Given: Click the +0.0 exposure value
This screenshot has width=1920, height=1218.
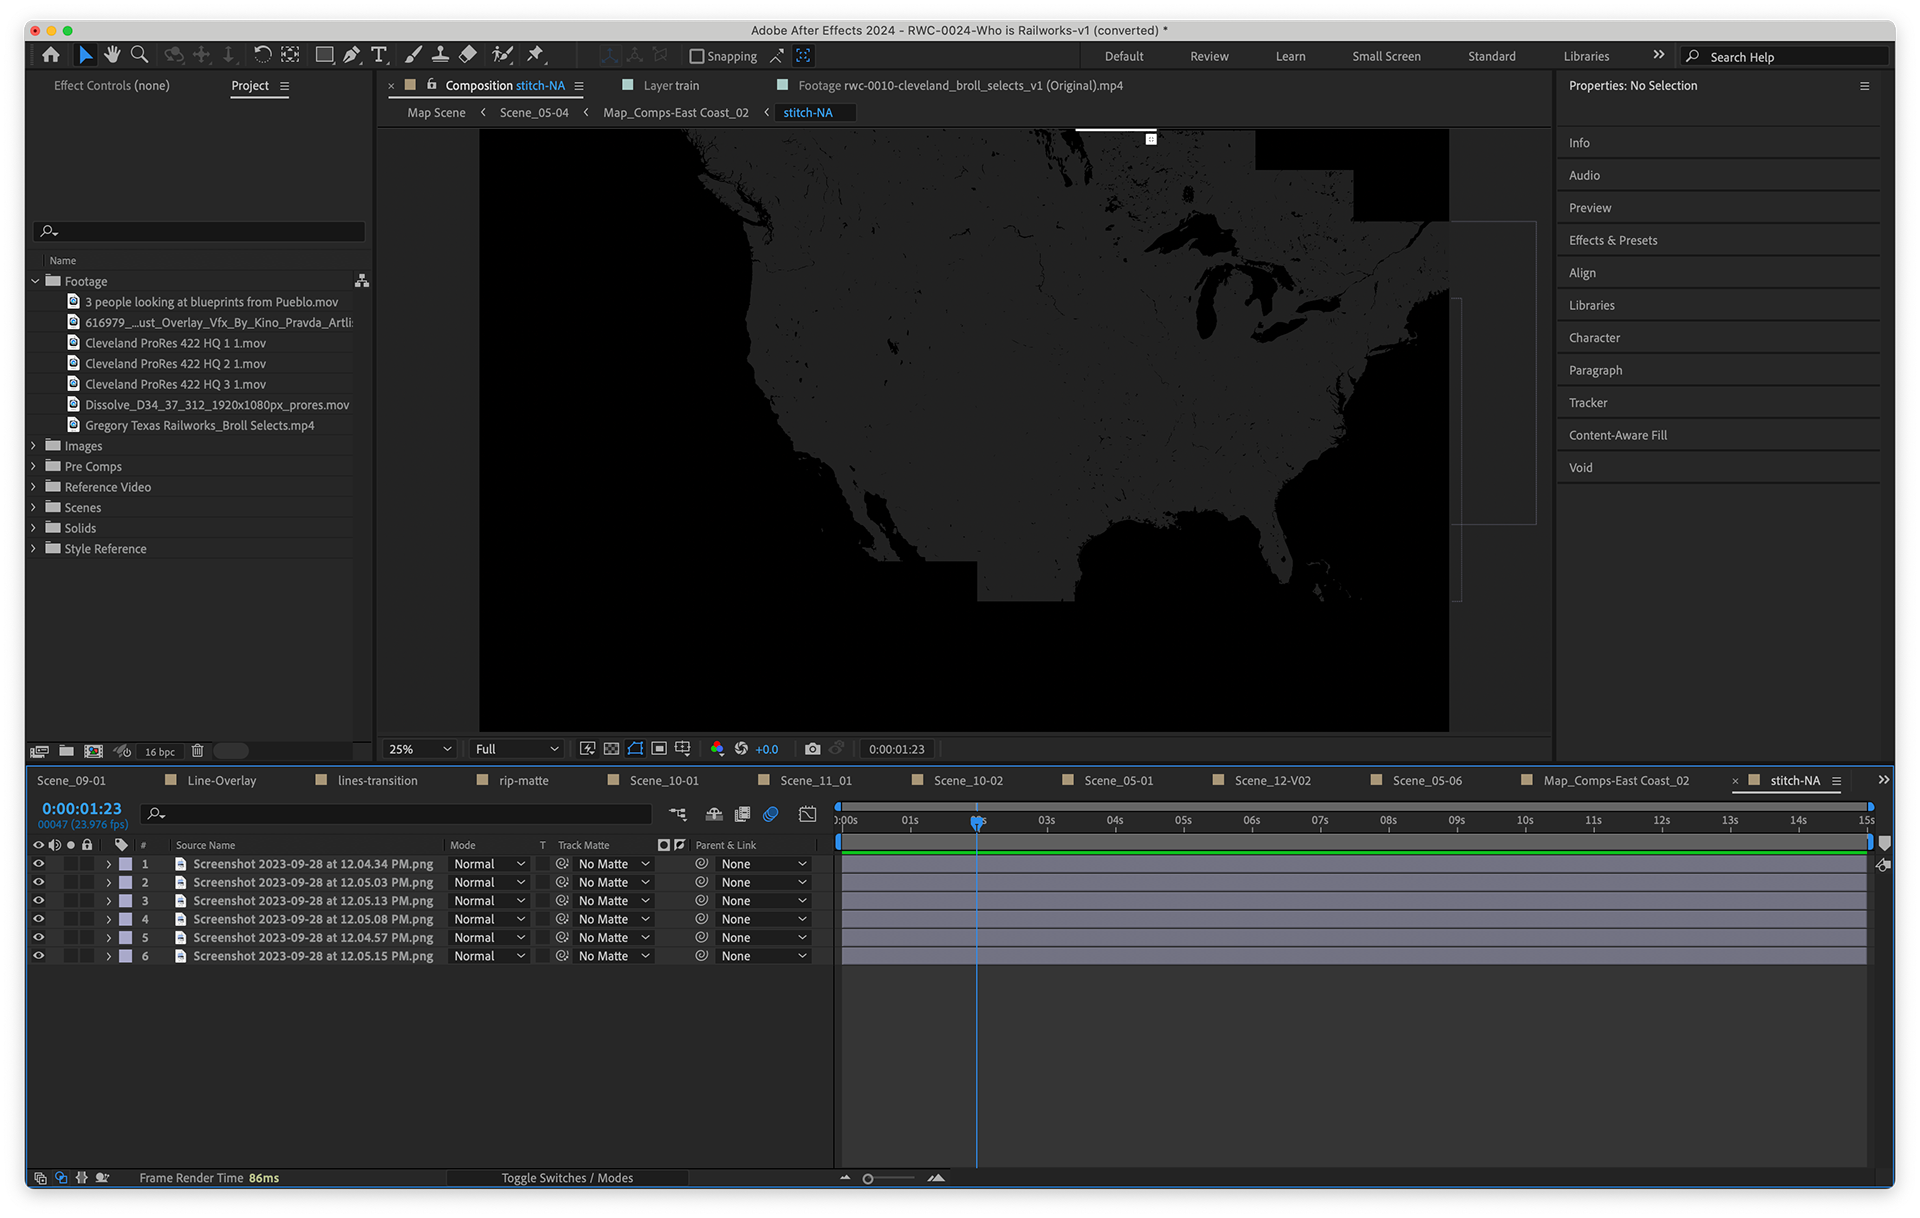Looking at the screenshot, I should coord(767,749).
